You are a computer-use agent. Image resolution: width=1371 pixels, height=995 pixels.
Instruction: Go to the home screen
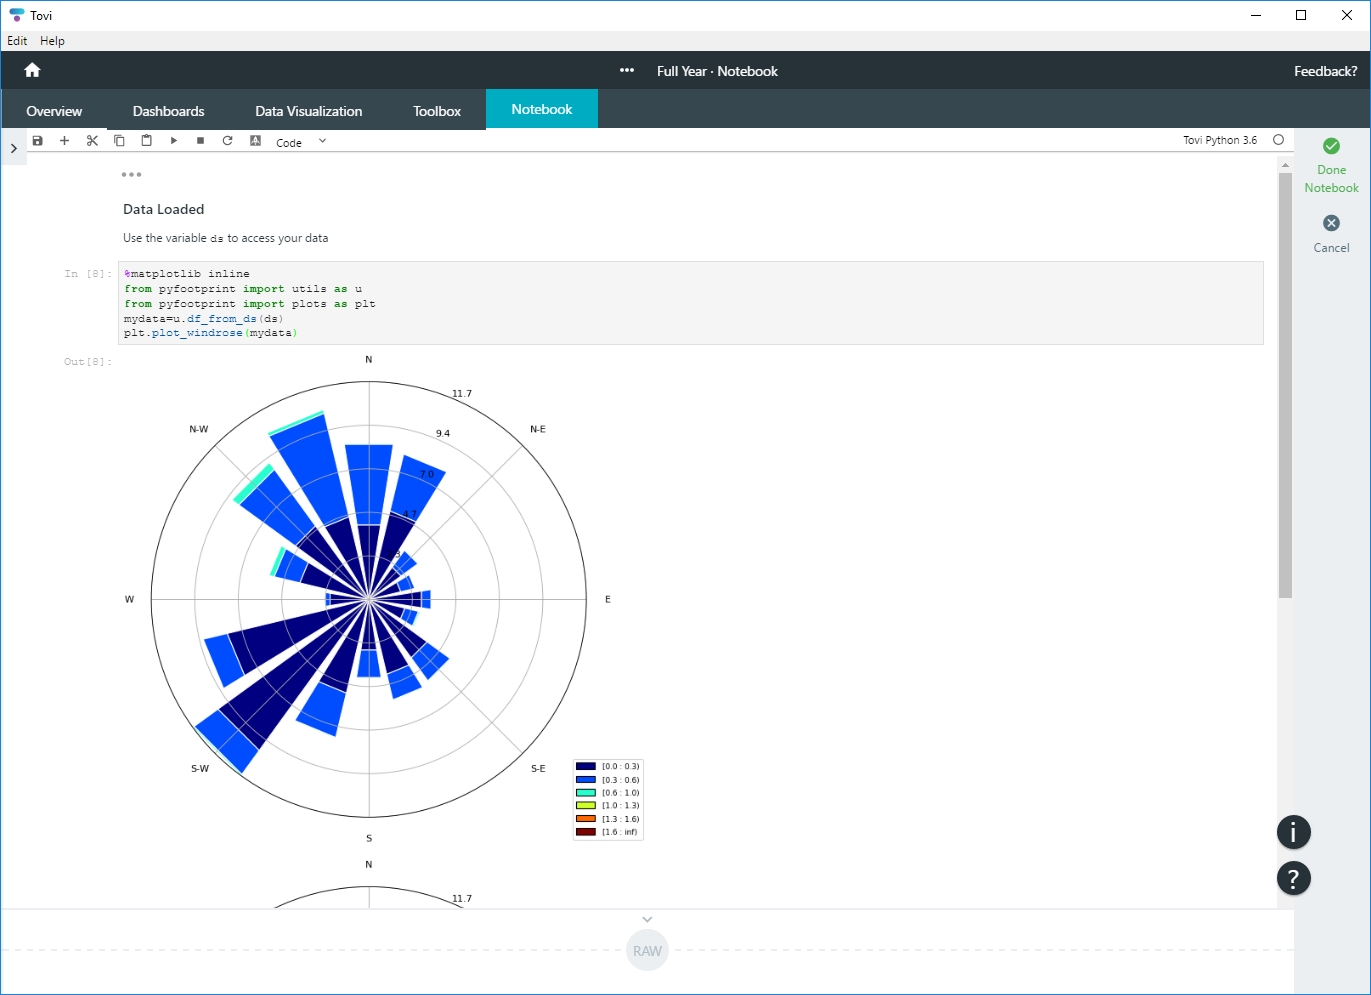coord(32,70)
